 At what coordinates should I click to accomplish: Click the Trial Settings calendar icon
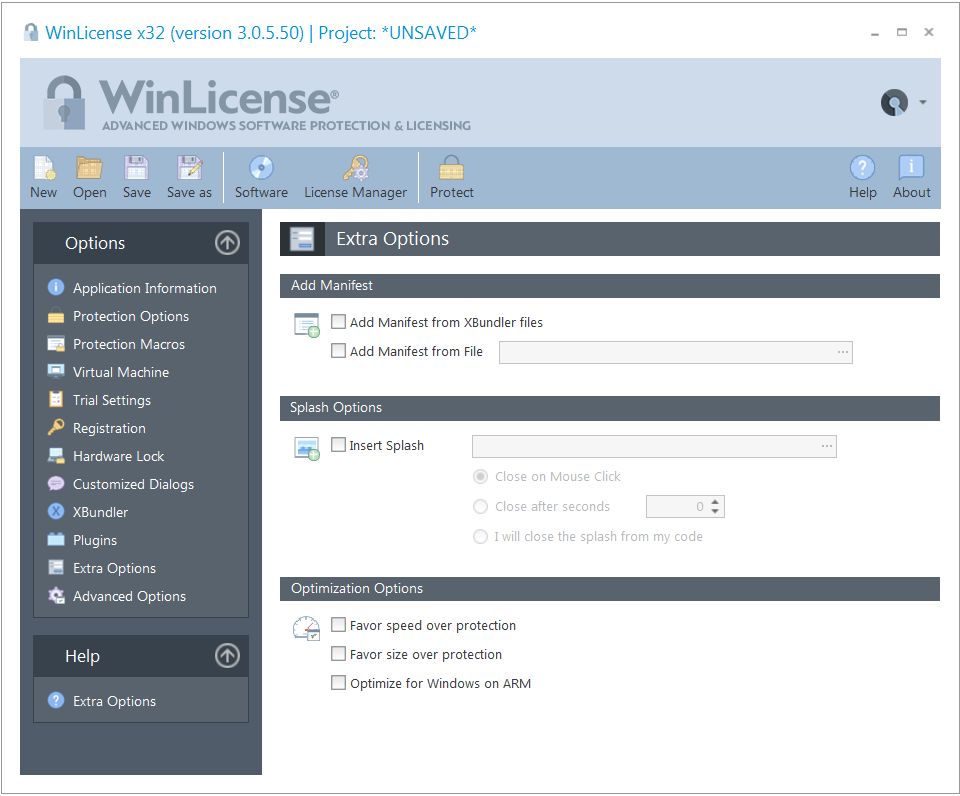coord(56,399)
